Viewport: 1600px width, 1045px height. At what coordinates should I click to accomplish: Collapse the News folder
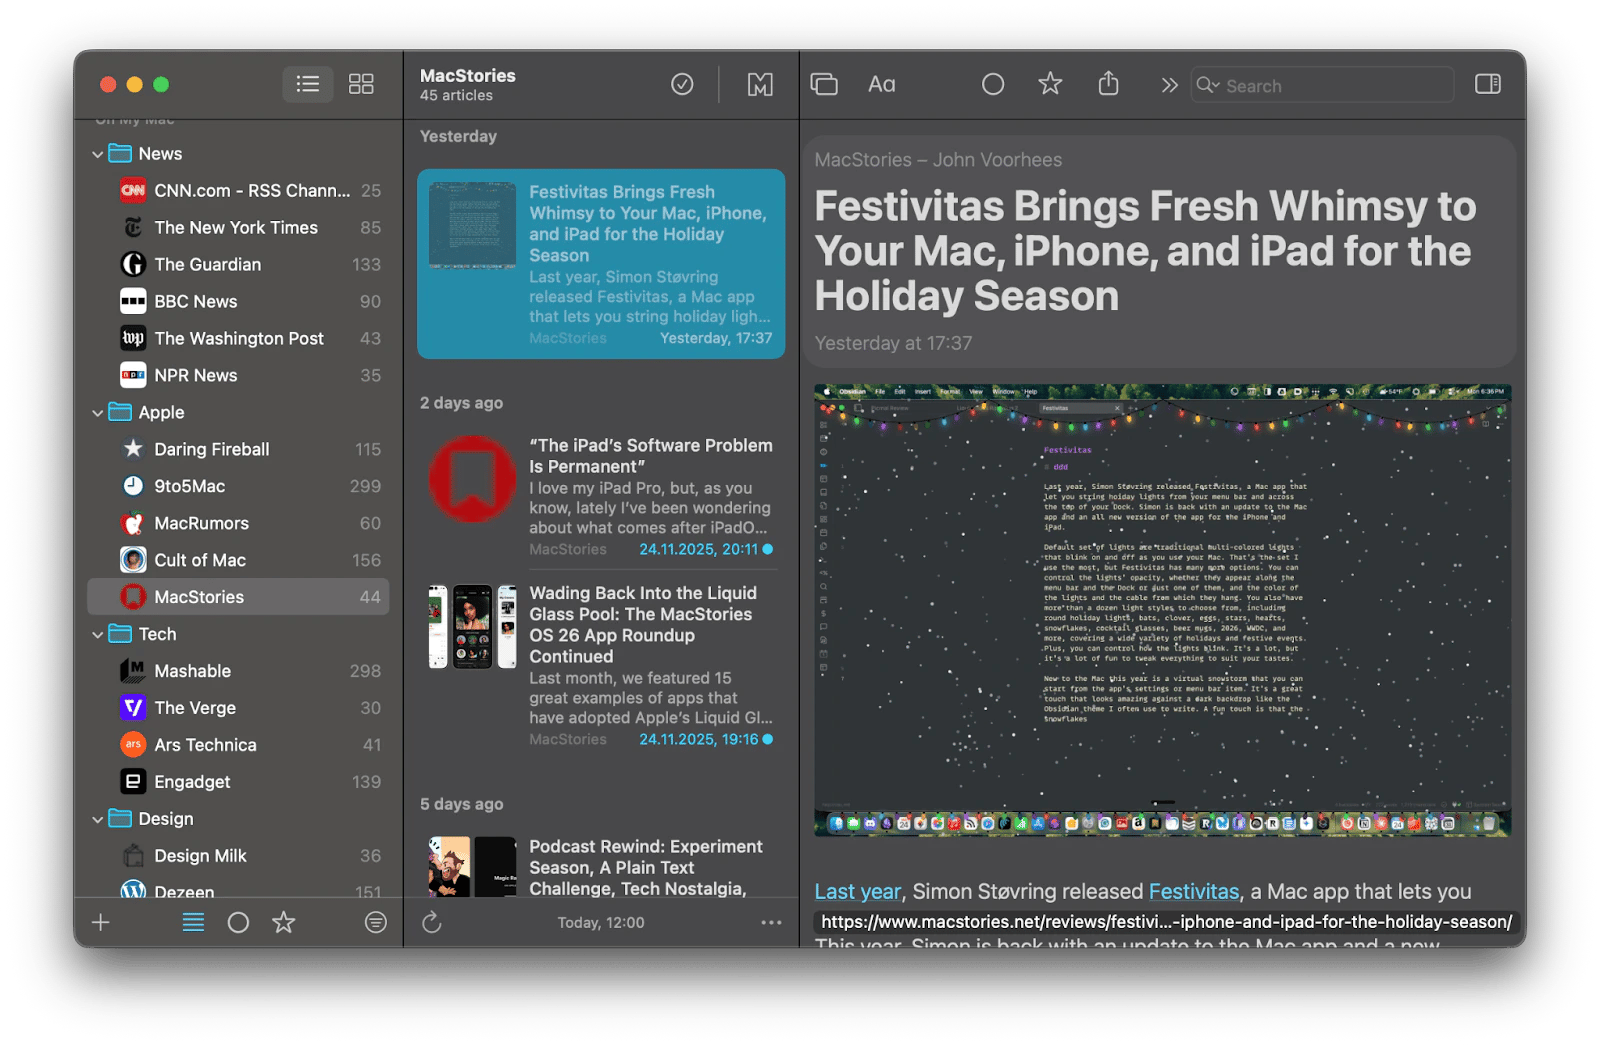pos(97,153)
